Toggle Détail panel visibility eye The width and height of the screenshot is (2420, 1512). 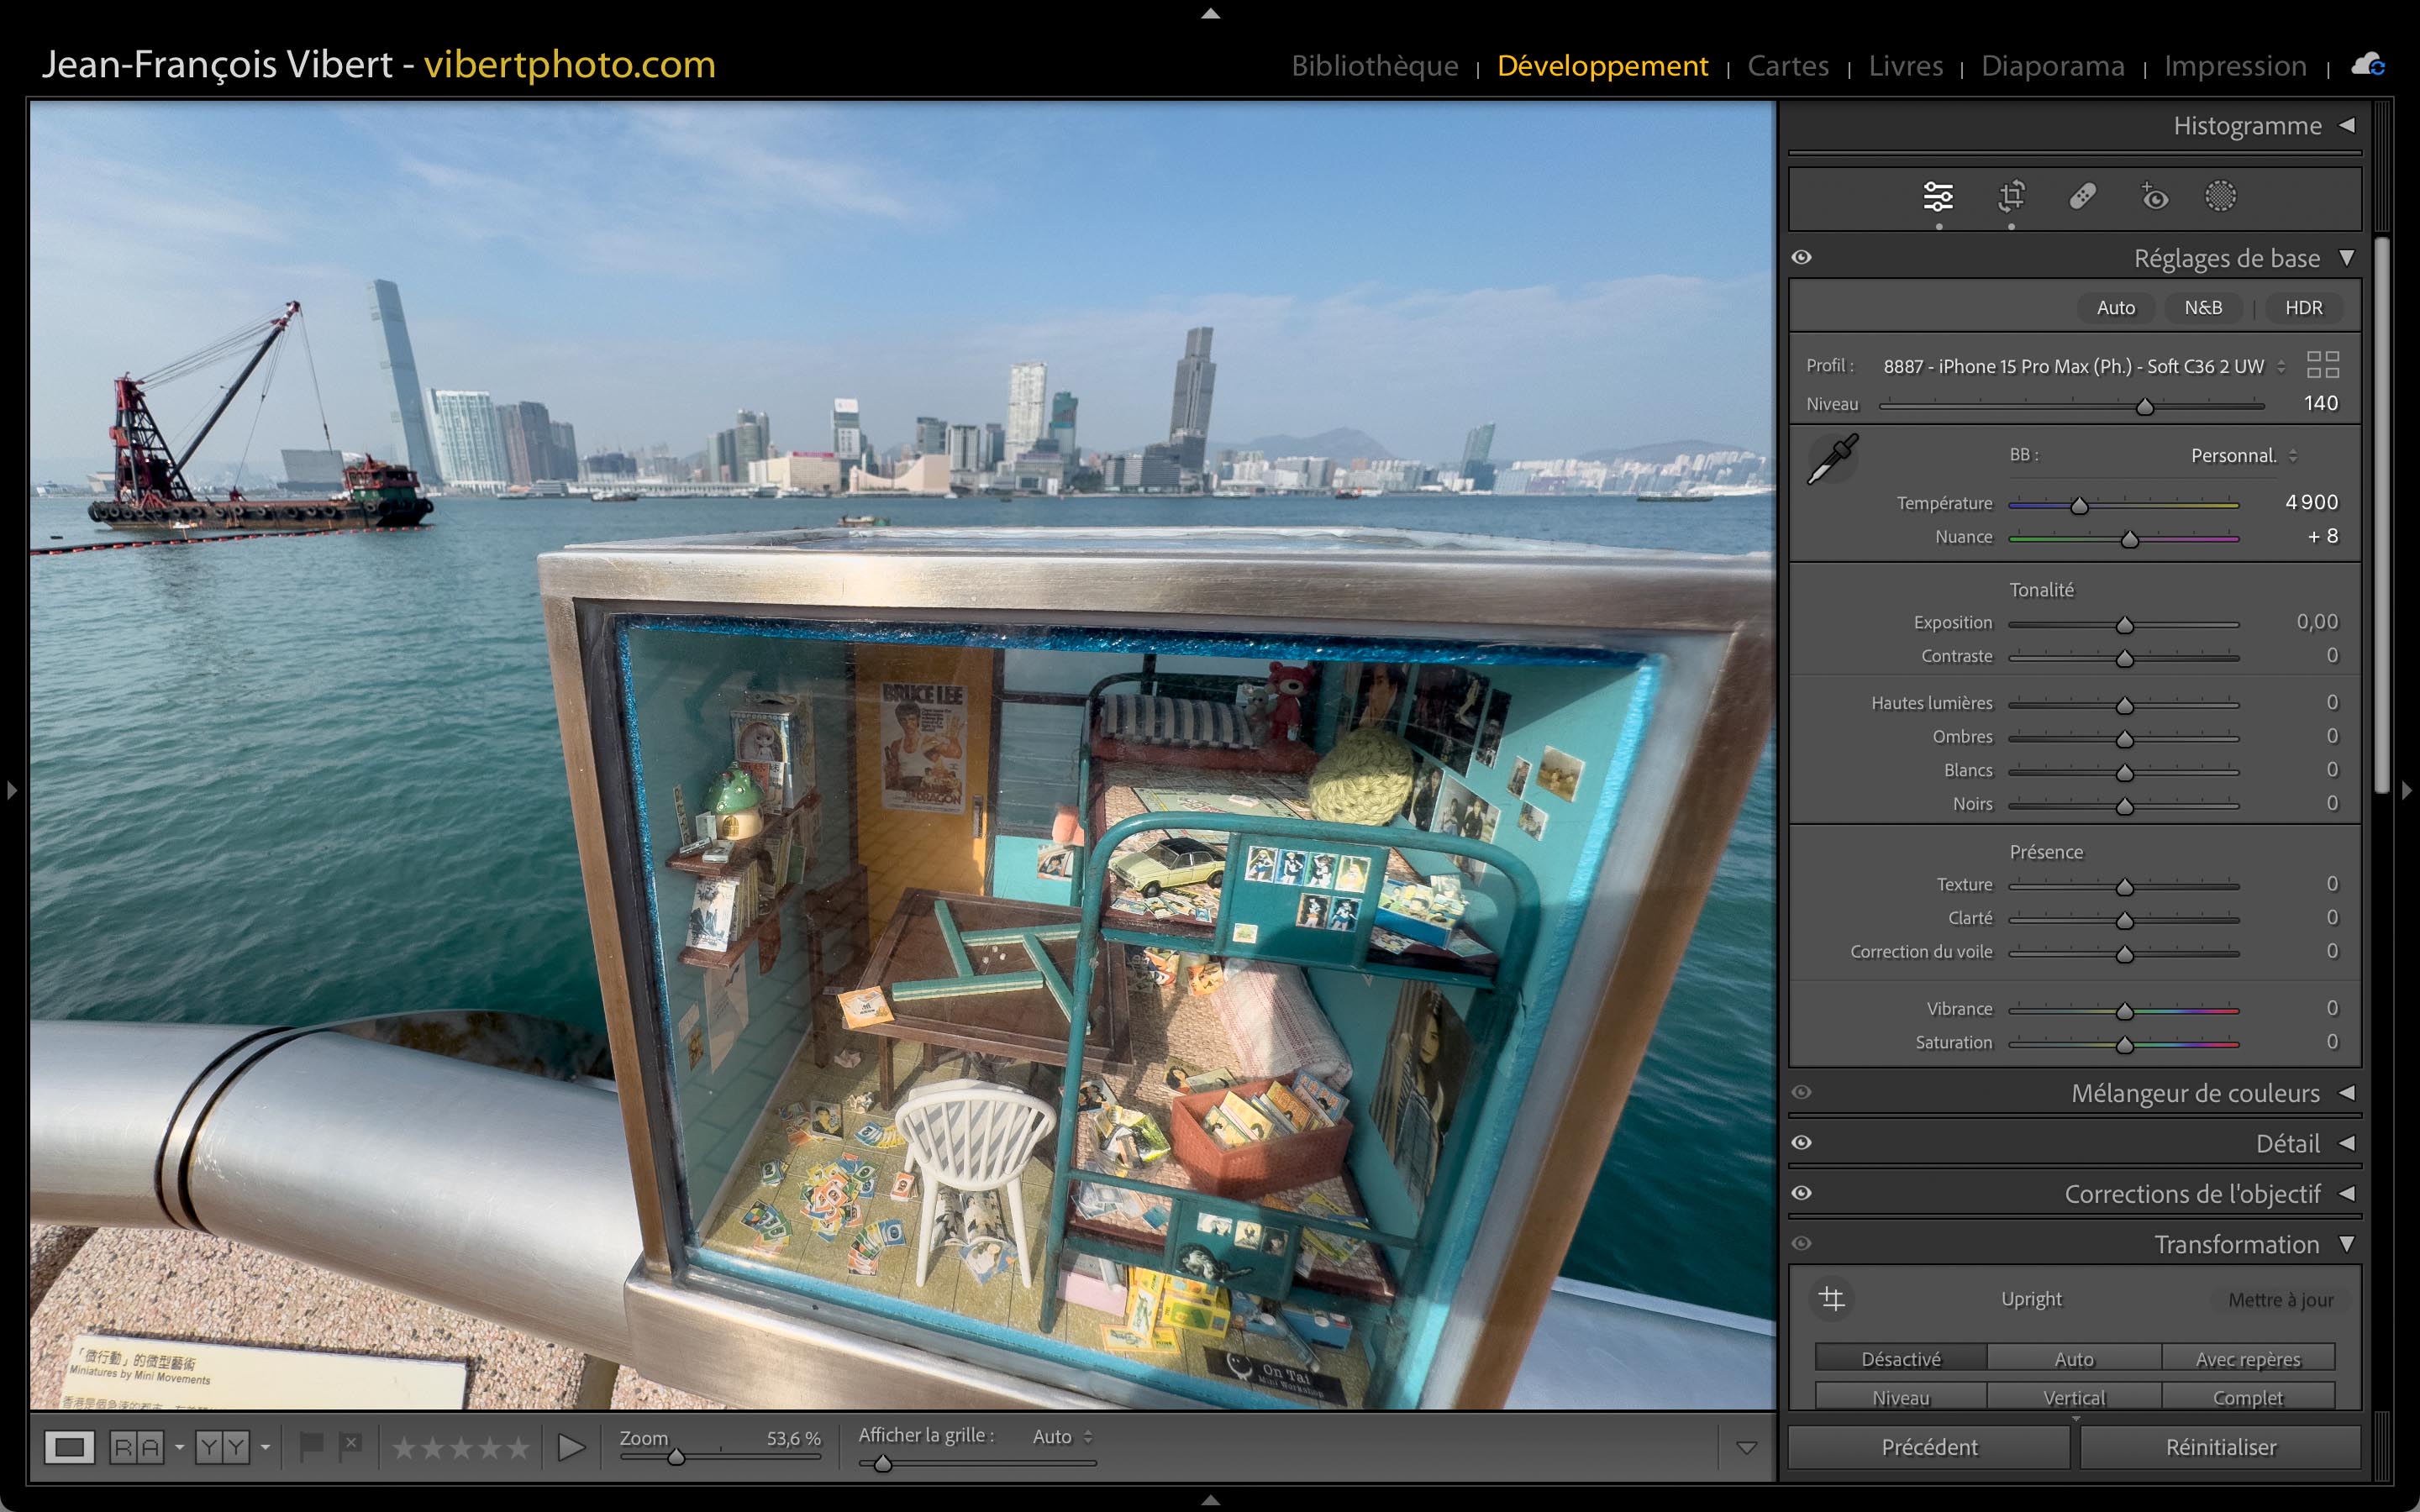(x=1801, y=1143)
